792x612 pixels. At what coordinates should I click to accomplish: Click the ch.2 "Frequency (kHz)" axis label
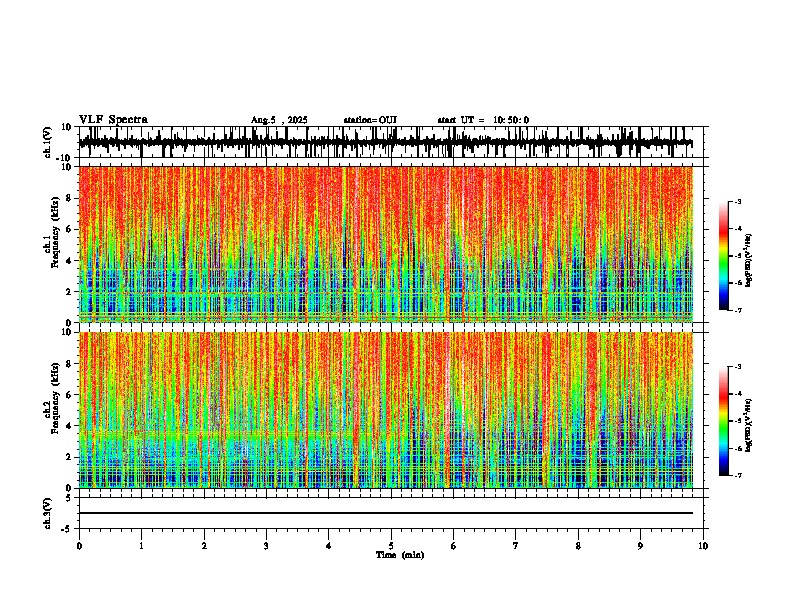click(55, 398)
